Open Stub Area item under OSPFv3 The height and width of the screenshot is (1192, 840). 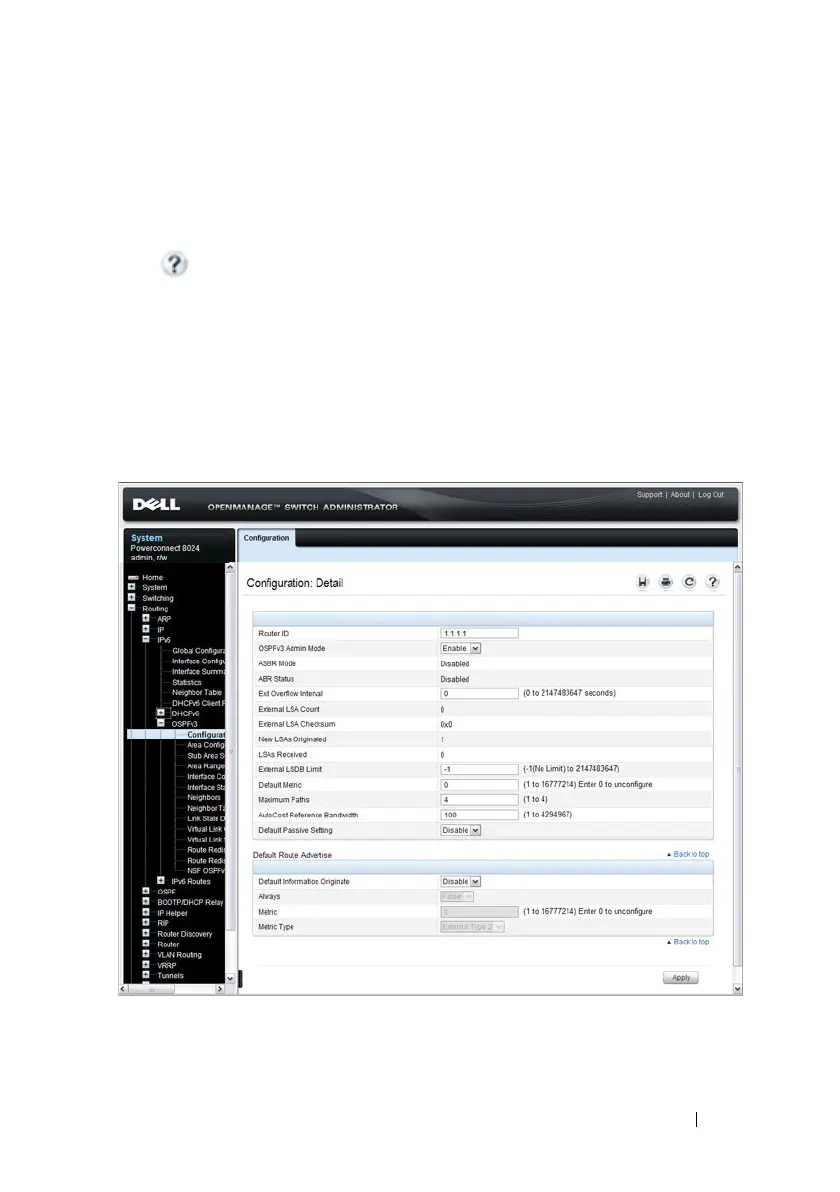tap(206, 756)
